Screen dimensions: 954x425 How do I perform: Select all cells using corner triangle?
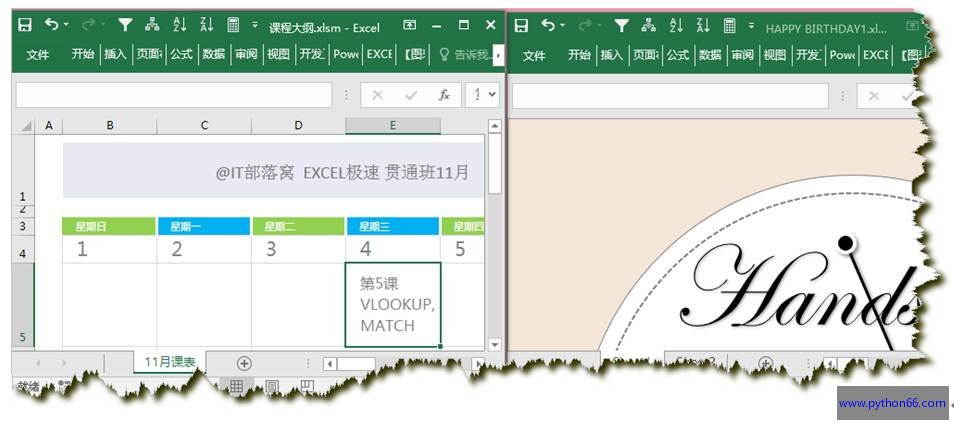click(x=26, y=126)
